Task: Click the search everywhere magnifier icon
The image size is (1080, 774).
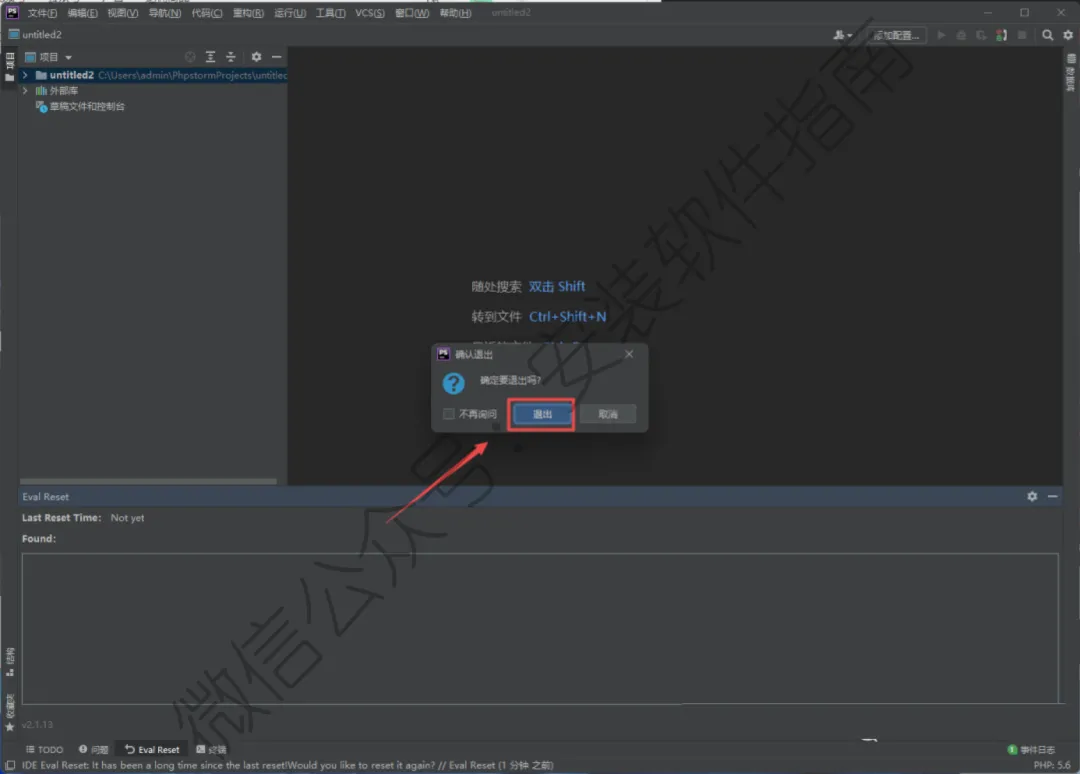Action: [1048, 35]
